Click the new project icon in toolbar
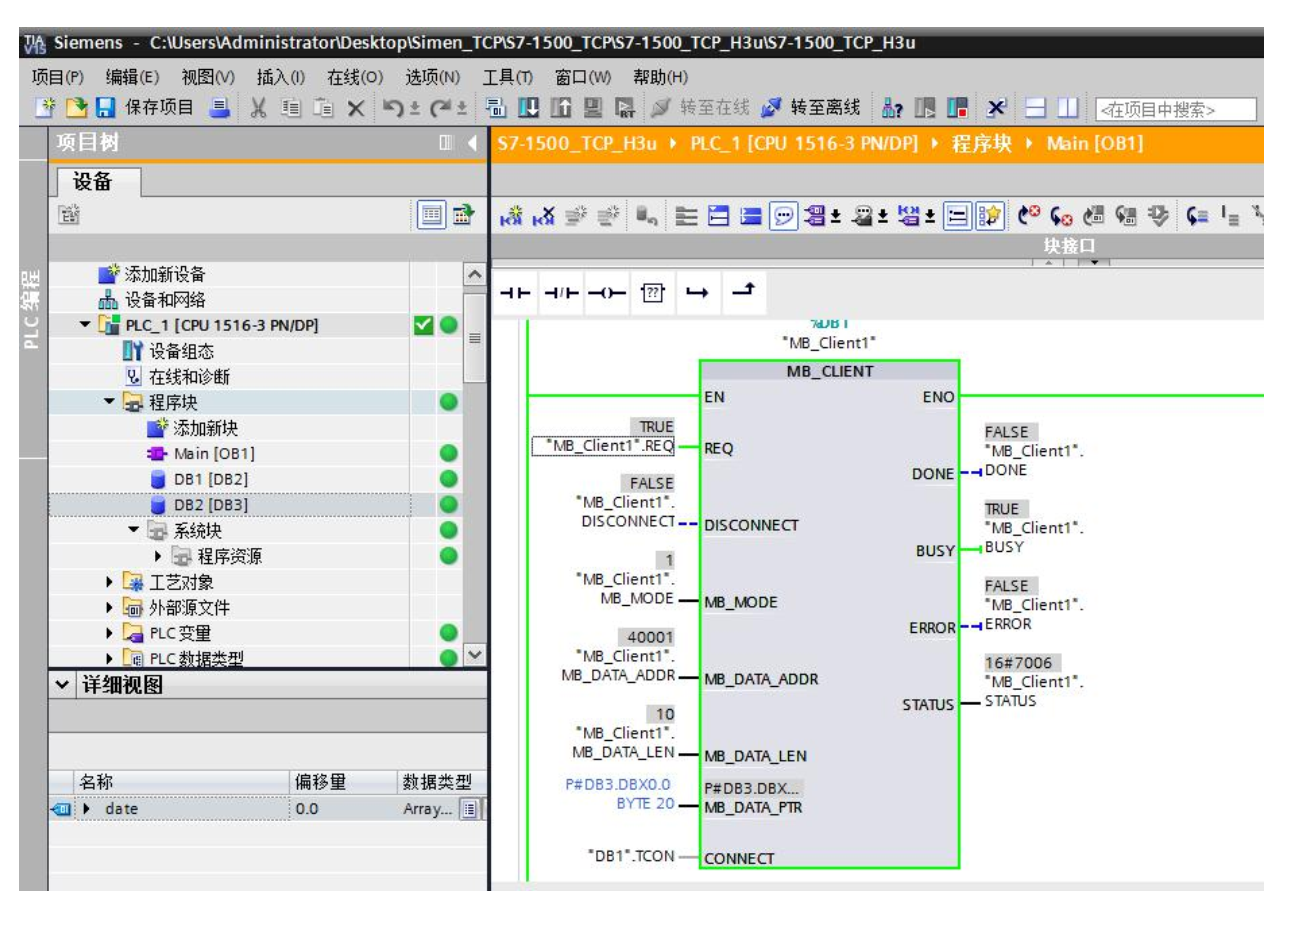Image resolution: width=1304 pixels, height=929 pixels. [x=45, y=107]
